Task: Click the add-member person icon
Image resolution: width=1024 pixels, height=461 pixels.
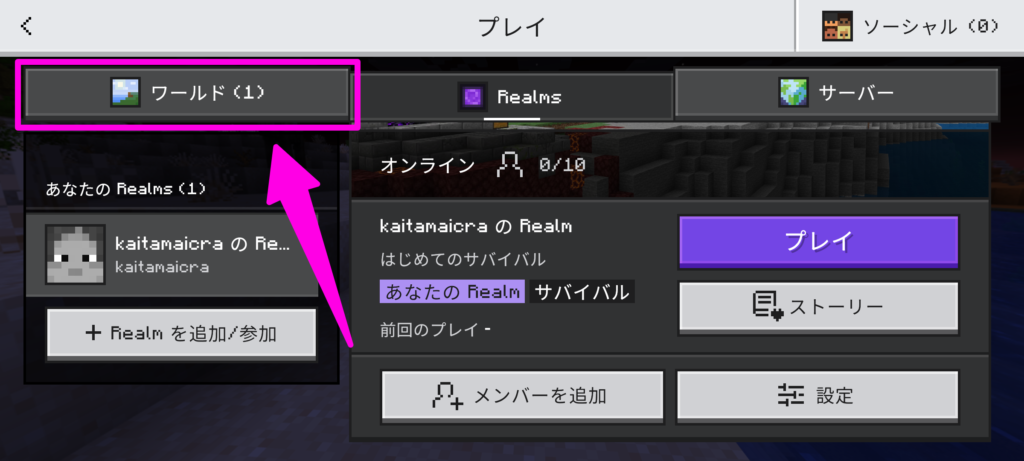Action: click(x=448, y=396)
